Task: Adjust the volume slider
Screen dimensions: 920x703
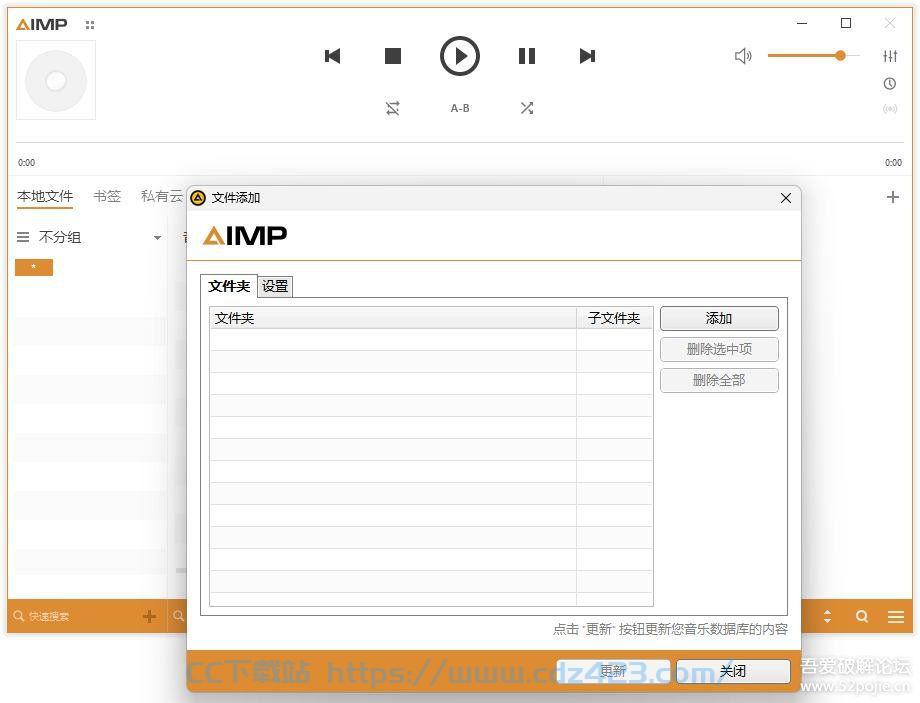Action: [x=813, y=56]
